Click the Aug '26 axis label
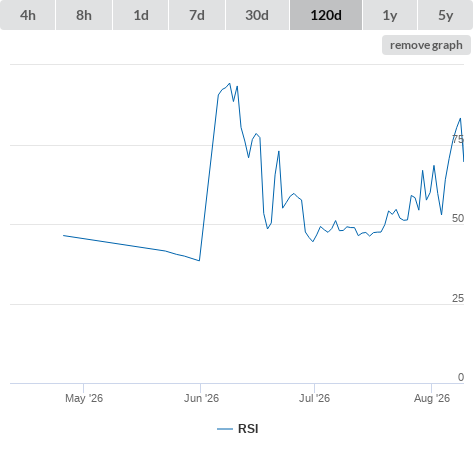The image size is (474, 455). coord(432,398)
